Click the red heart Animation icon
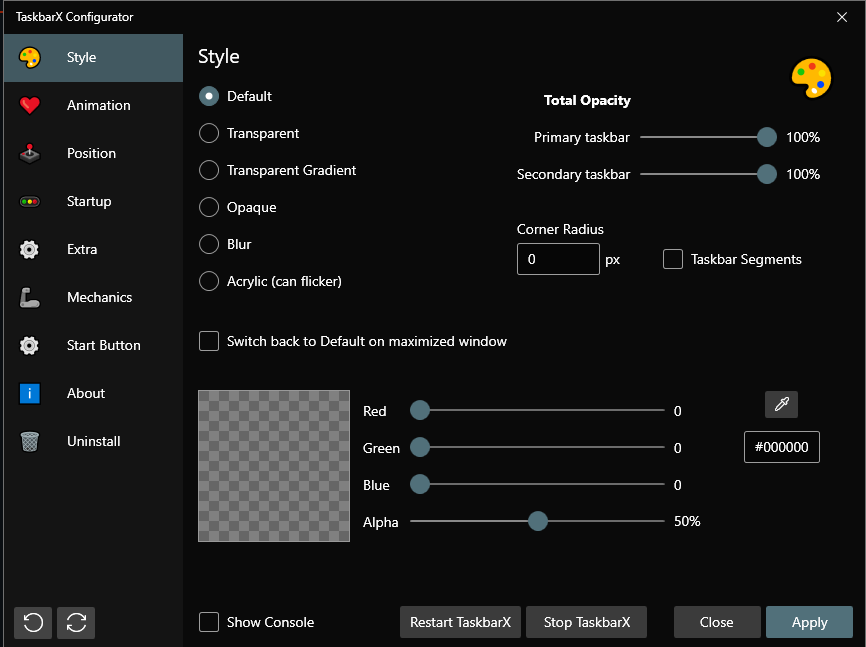This screenshot has height=647, width=866. click(30, 105)
